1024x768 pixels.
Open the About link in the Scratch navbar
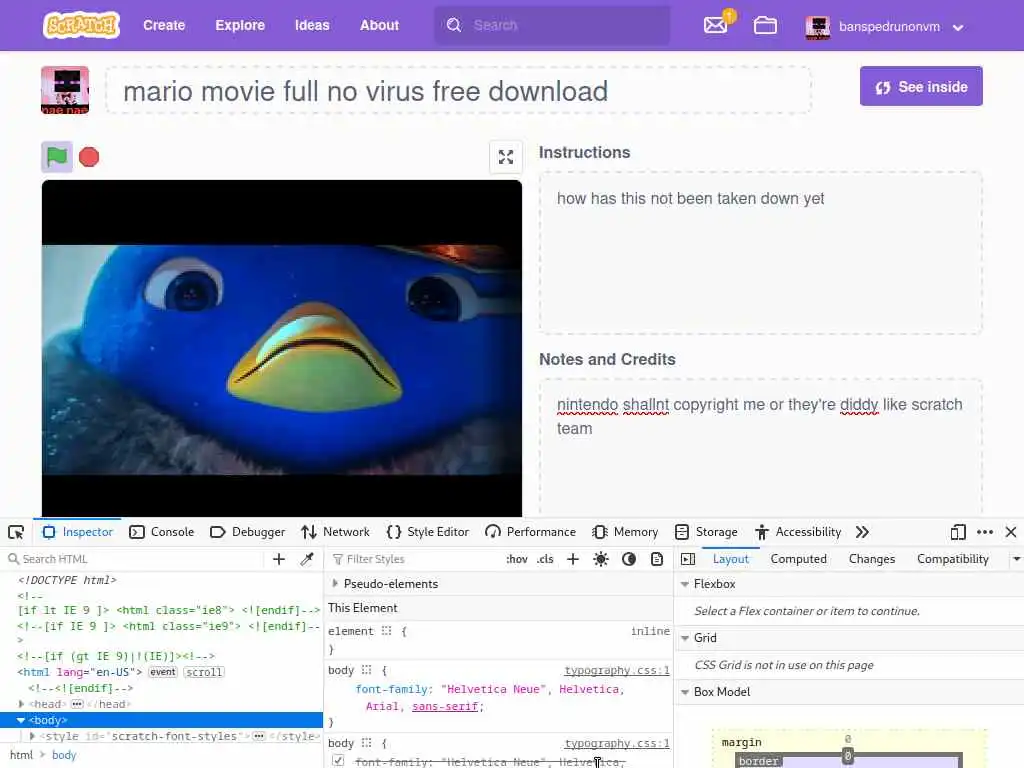pos(379,25)
